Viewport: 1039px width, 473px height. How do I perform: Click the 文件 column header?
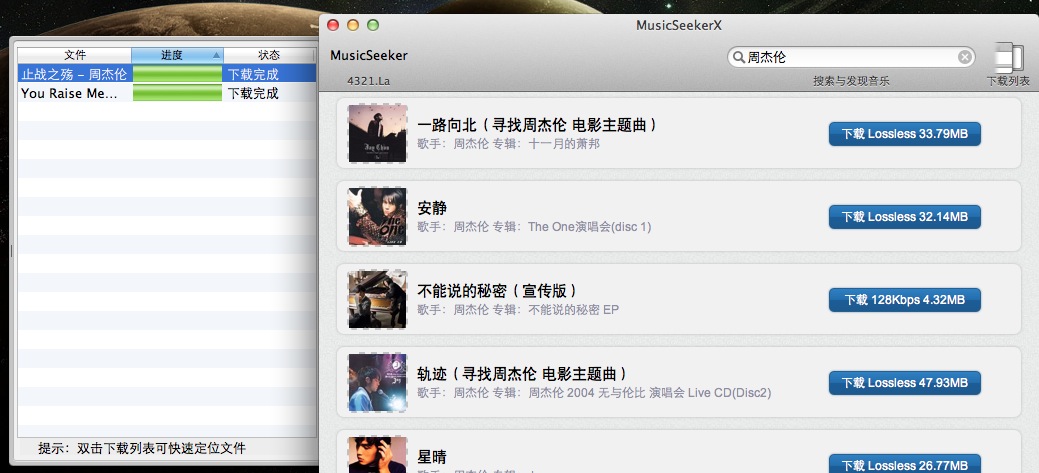(75, 55)
